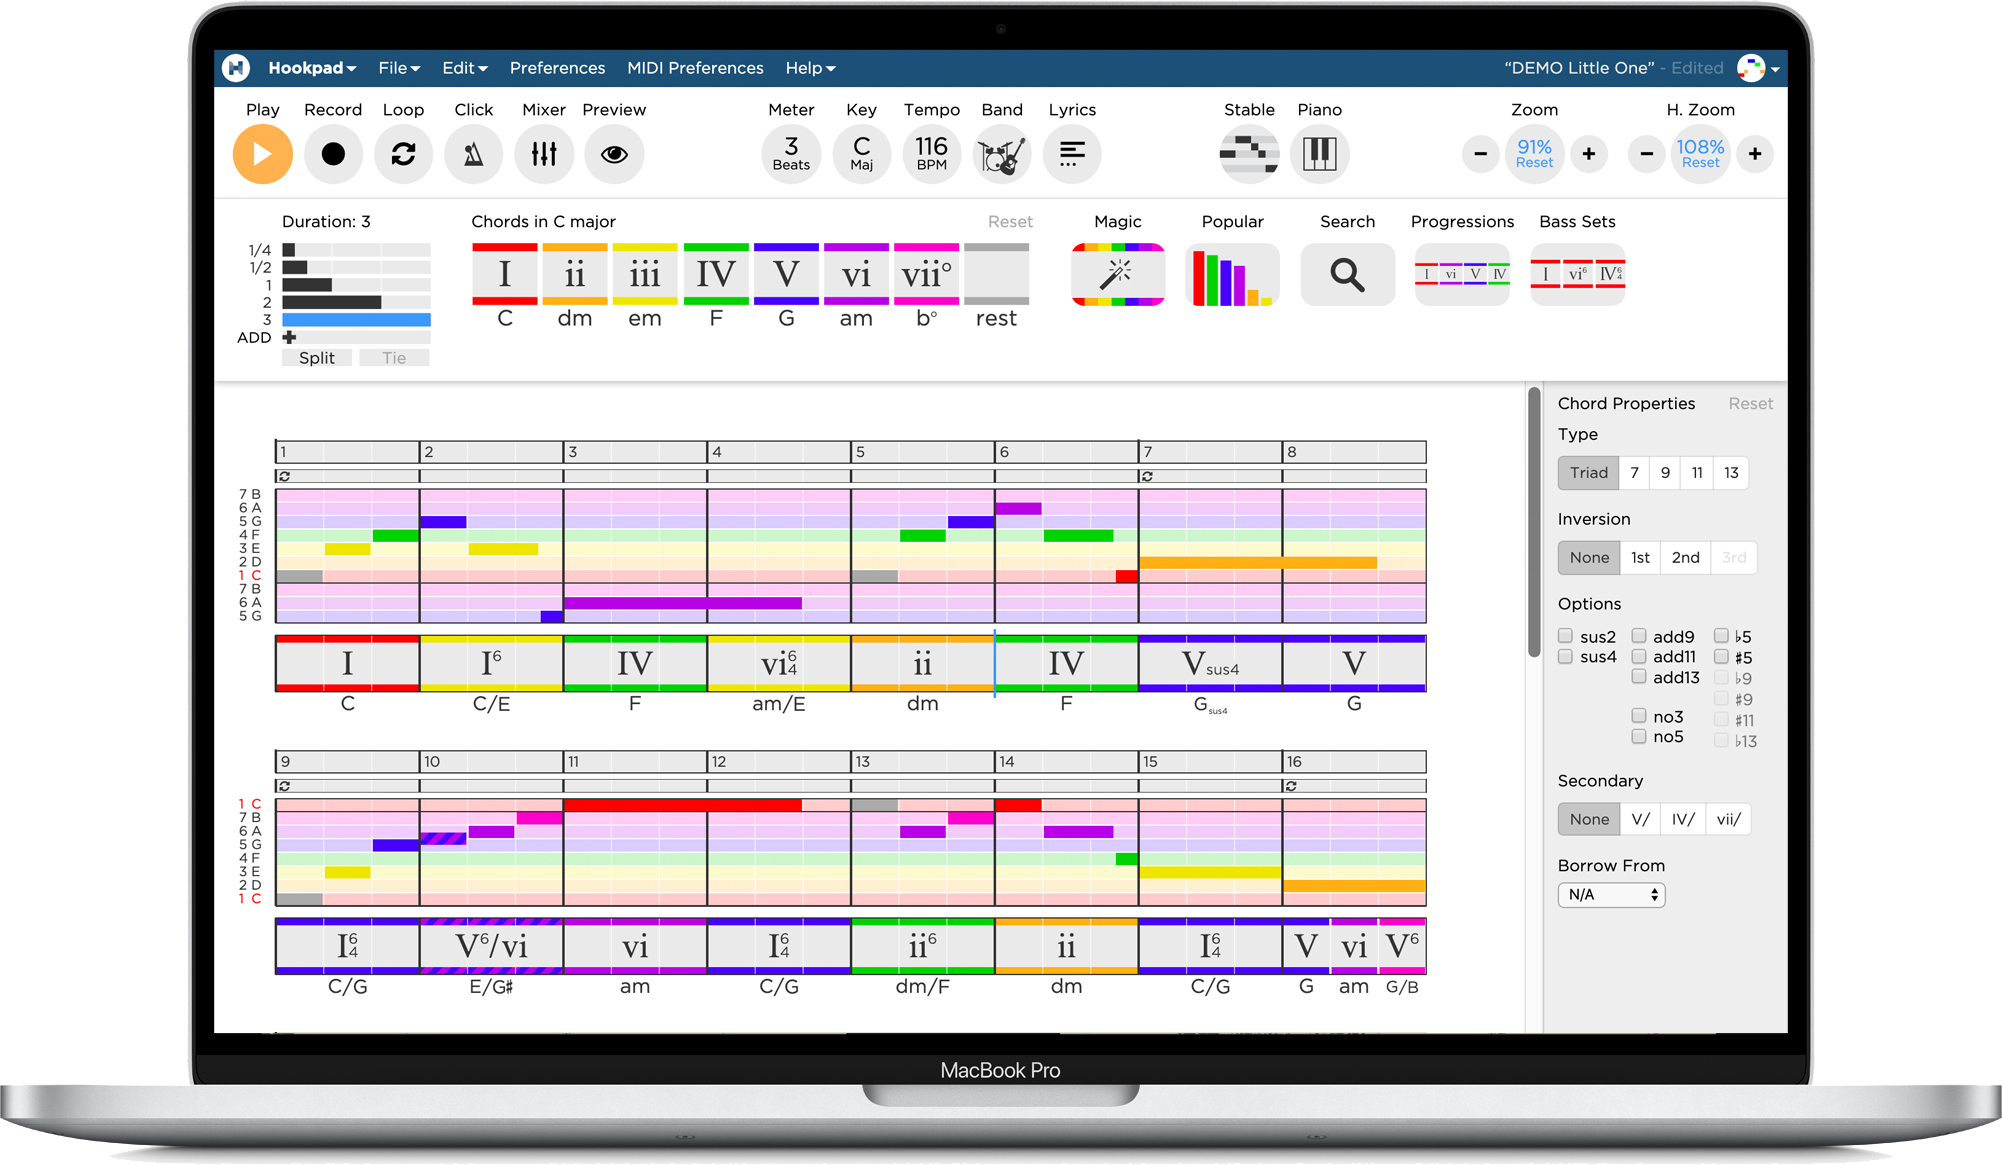Open the File dropdown menu
The height and width of the screenshot is (1165, 2002).
399,68
